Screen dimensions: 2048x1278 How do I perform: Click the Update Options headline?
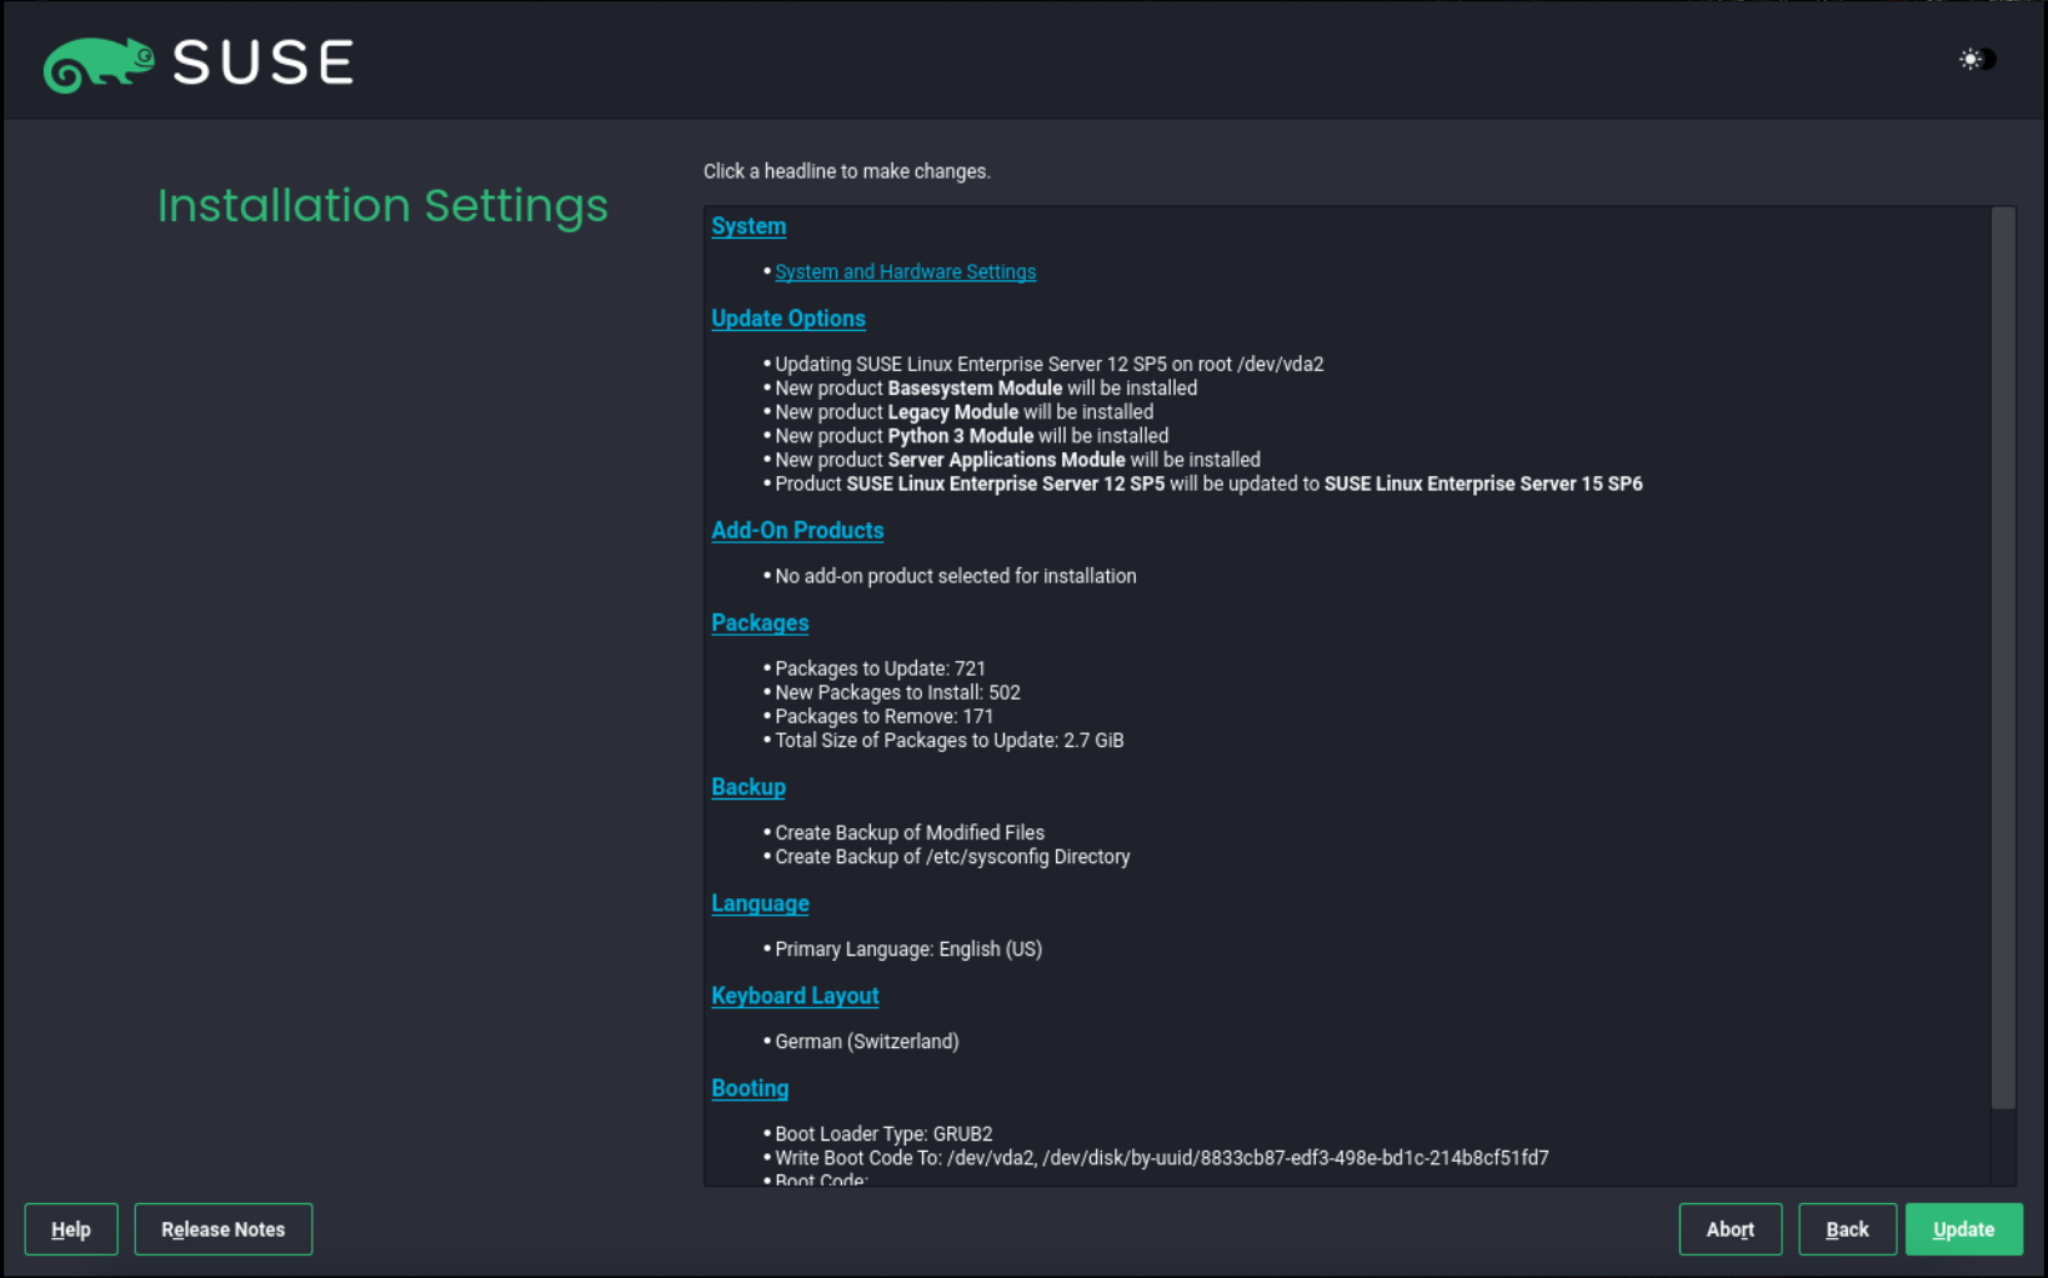pos(788,318)
